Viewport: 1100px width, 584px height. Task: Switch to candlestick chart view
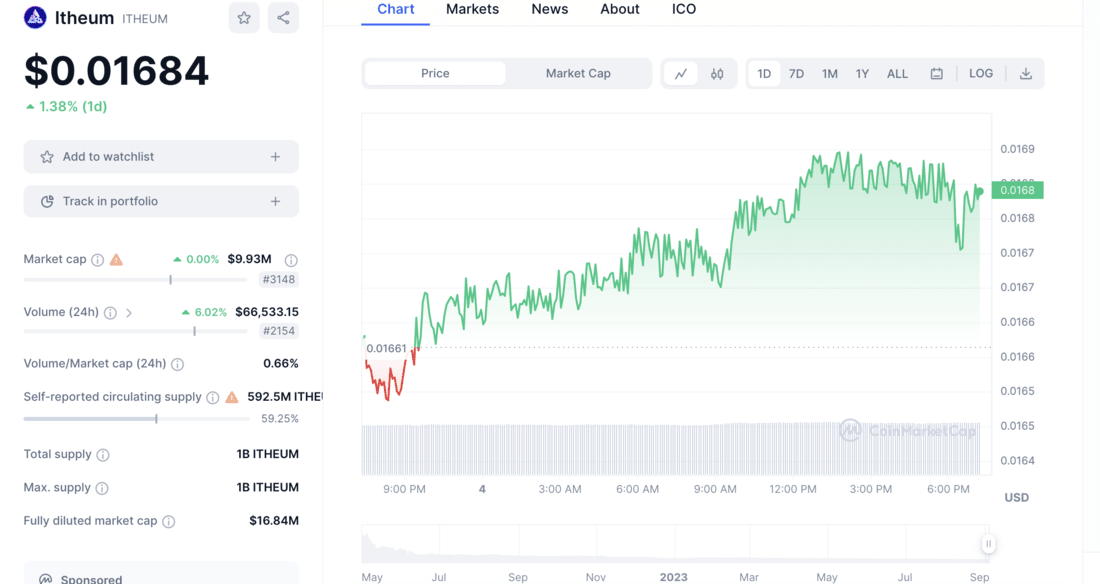[x=717, y=74]
